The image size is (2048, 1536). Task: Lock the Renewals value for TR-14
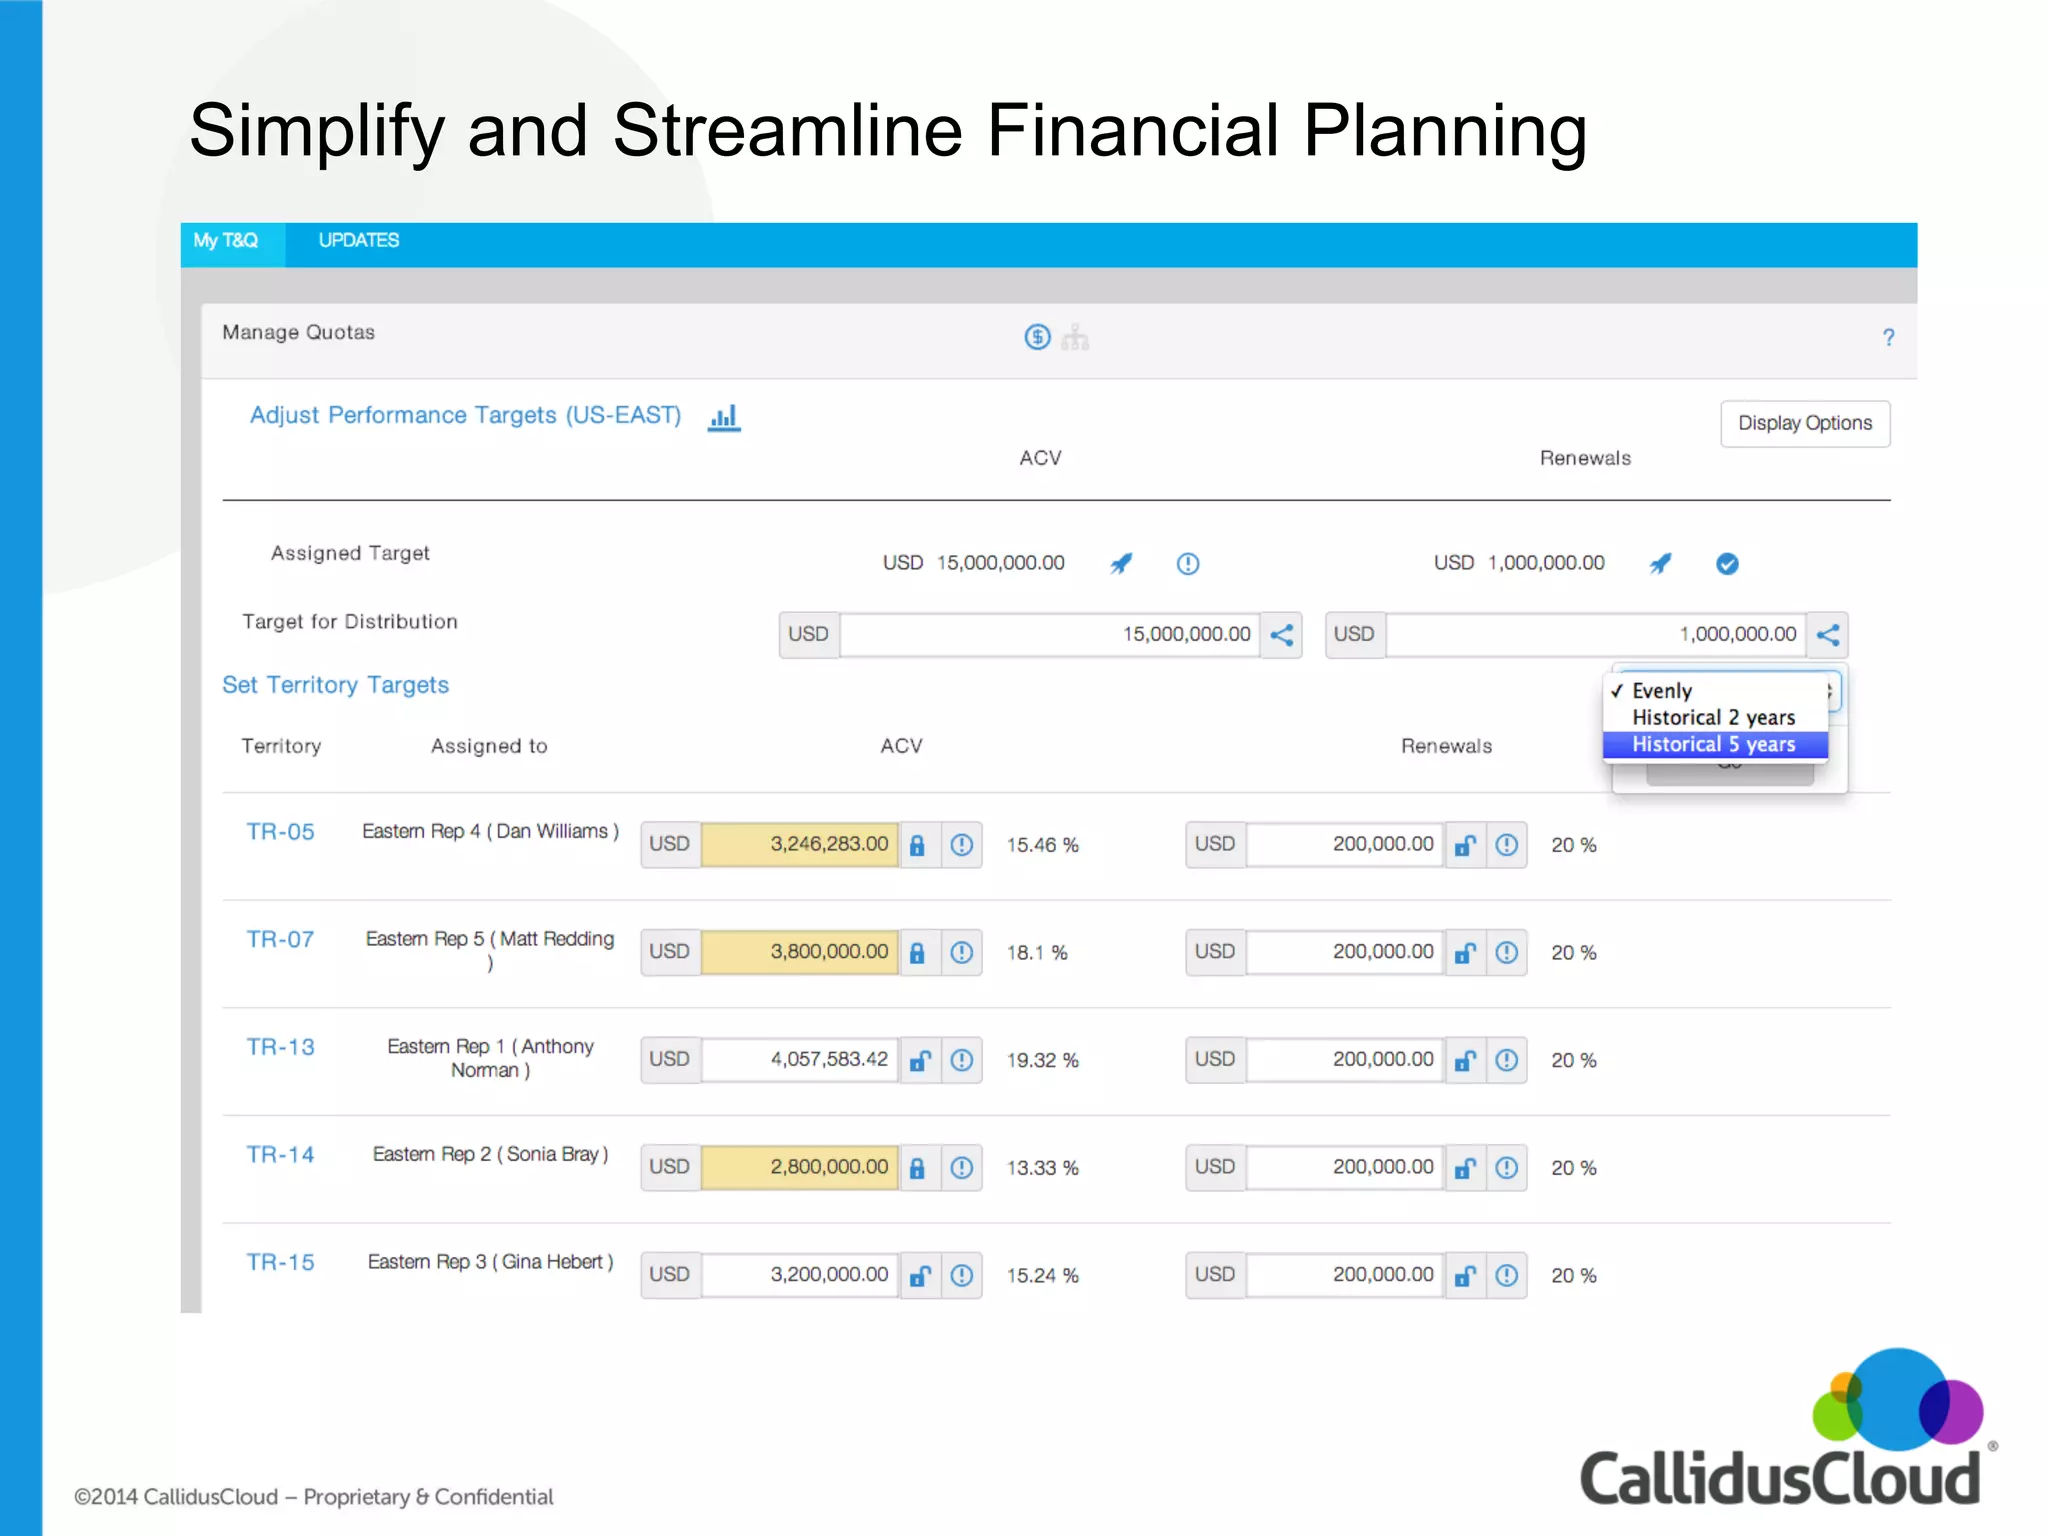pos(1465,1167)
